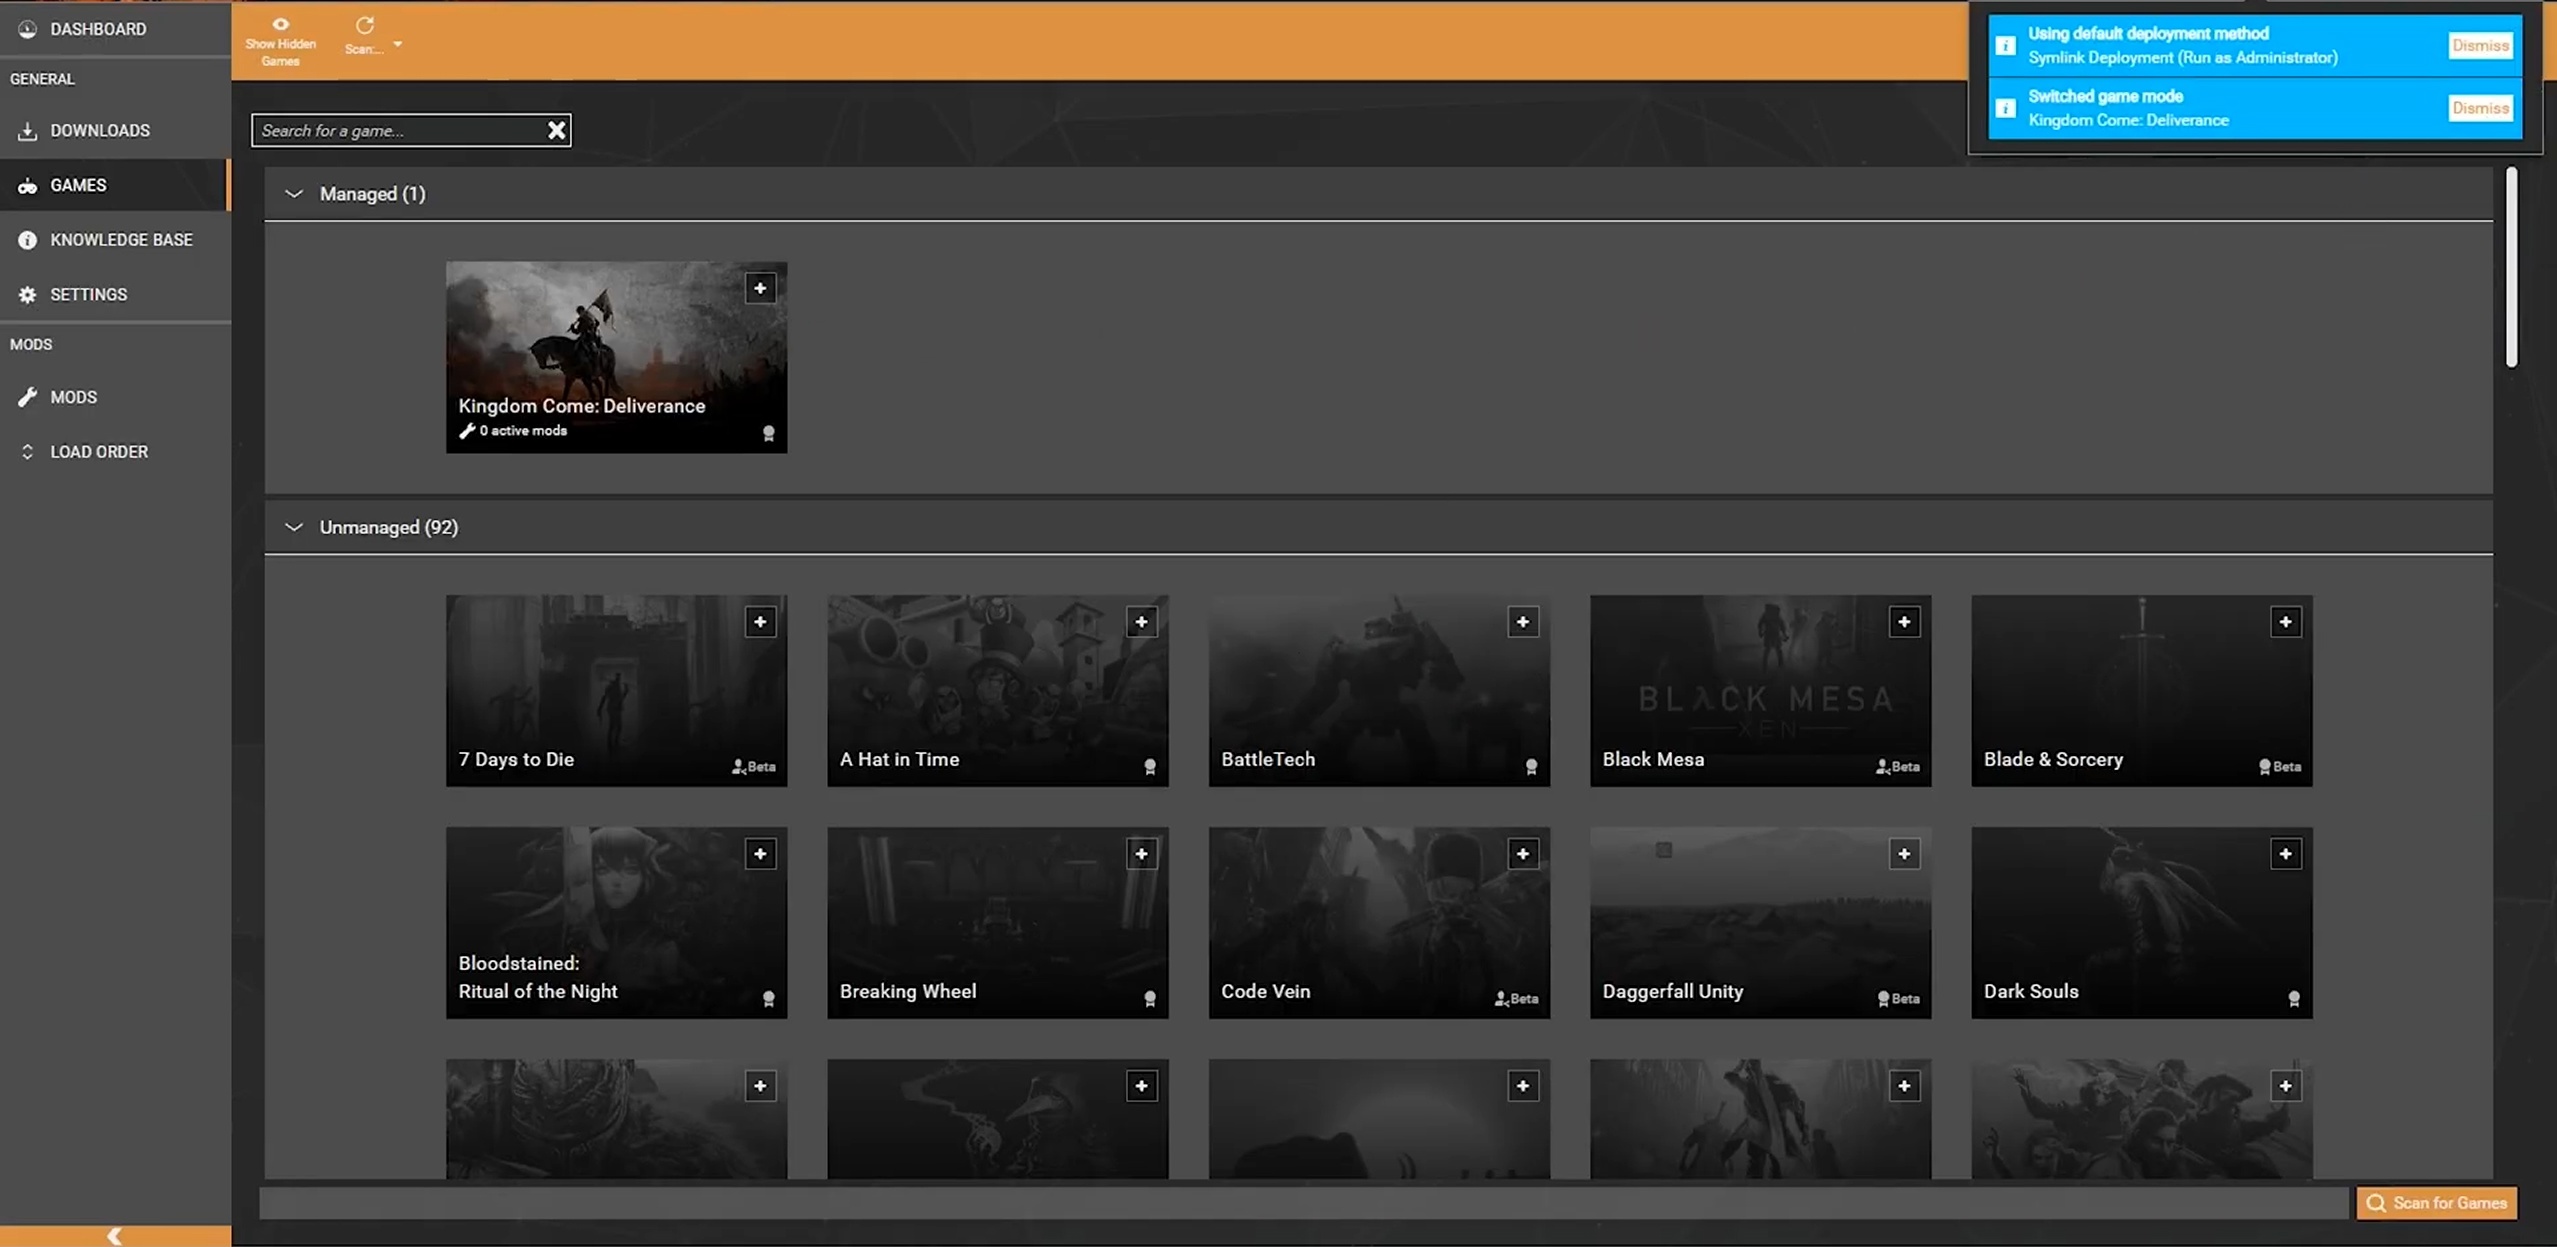Click badge icon on Breaking Wheel
2557x1247 pixels.
click(1150, 999)
